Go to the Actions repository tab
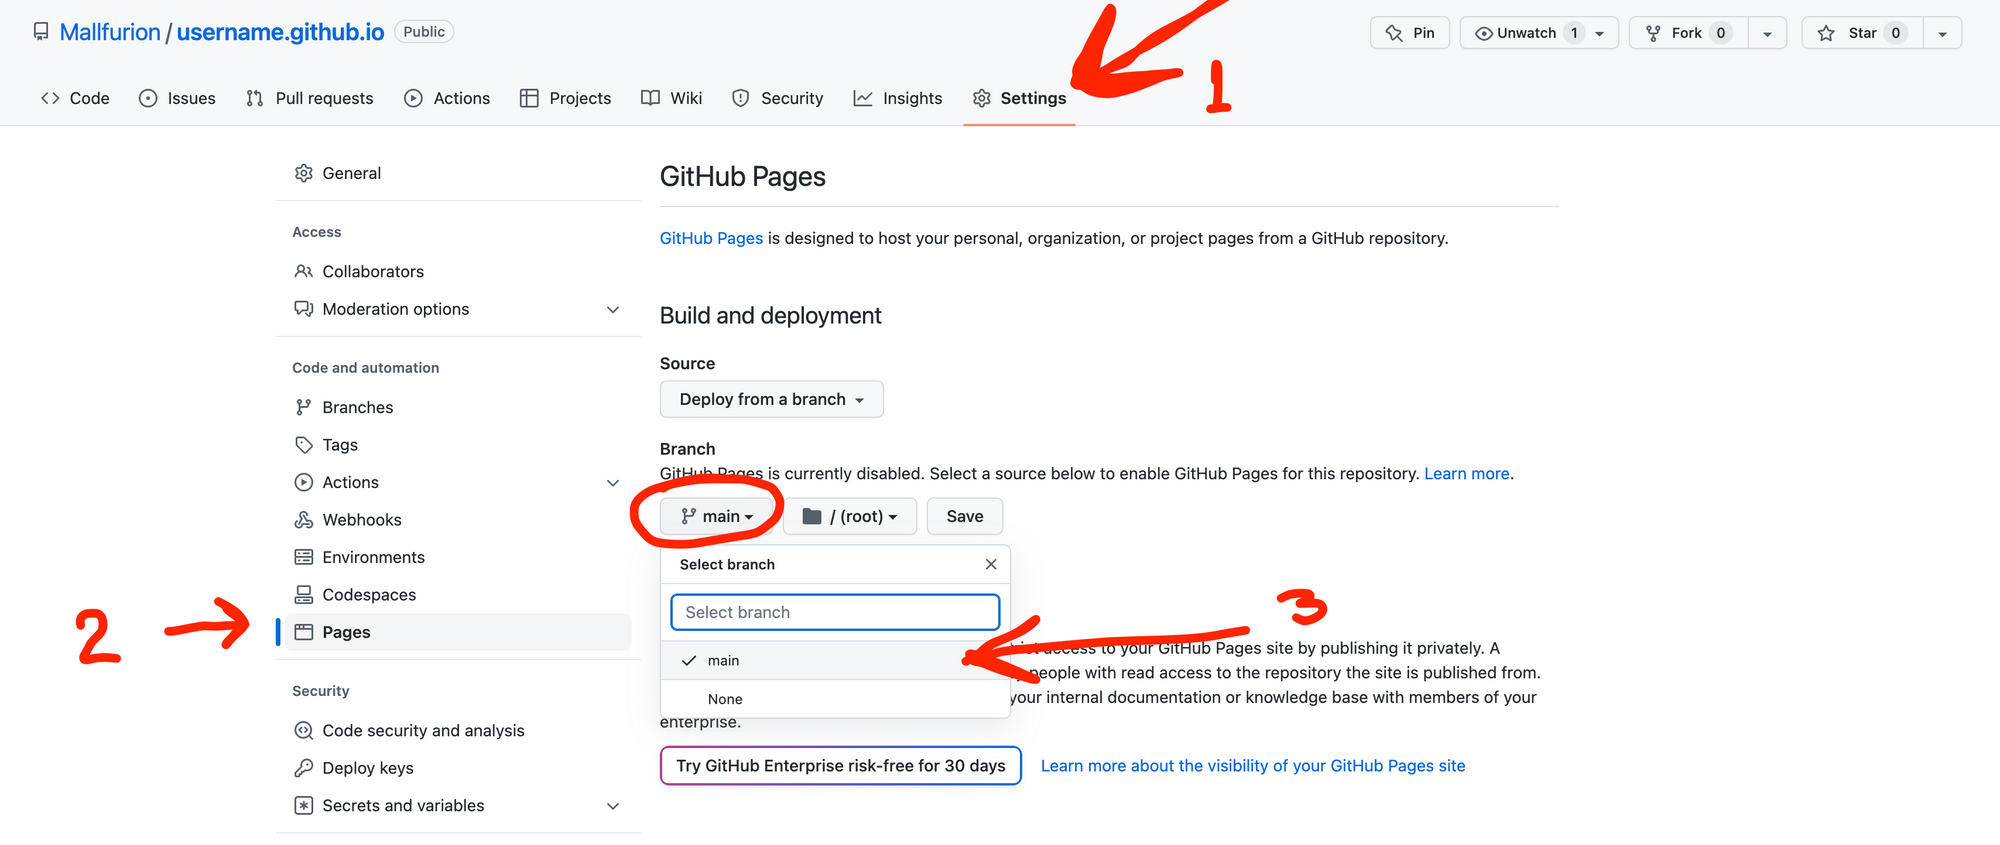The image size is (2000, 845). pyautogui.click(x=447, y=98)
